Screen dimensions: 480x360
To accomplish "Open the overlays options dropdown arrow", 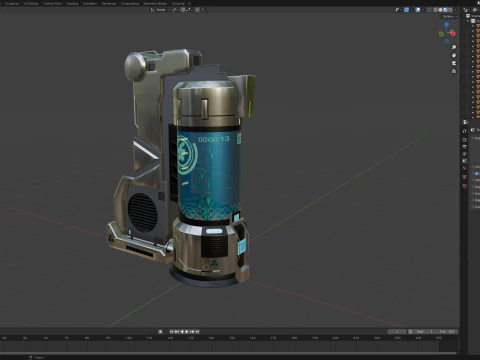I will pos(423,10).
